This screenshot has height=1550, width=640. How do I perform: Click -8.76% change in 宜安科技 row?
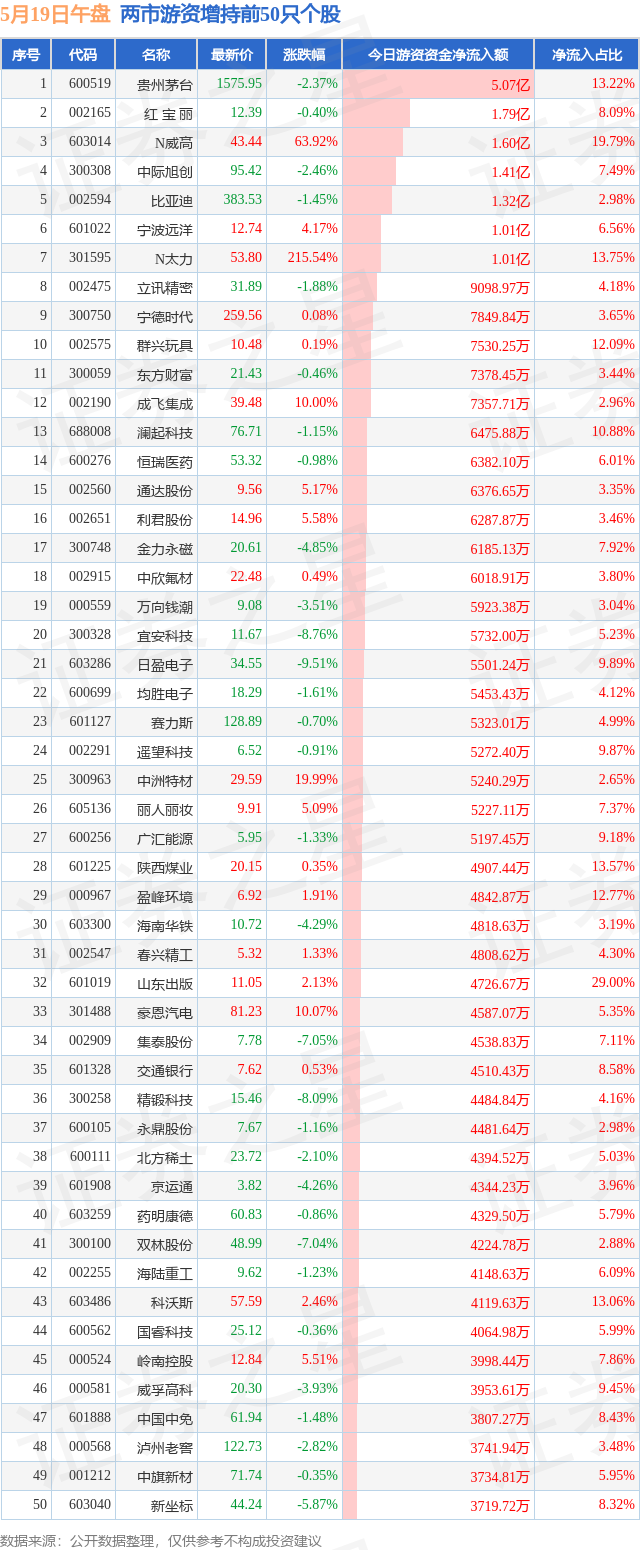[318, 635]
